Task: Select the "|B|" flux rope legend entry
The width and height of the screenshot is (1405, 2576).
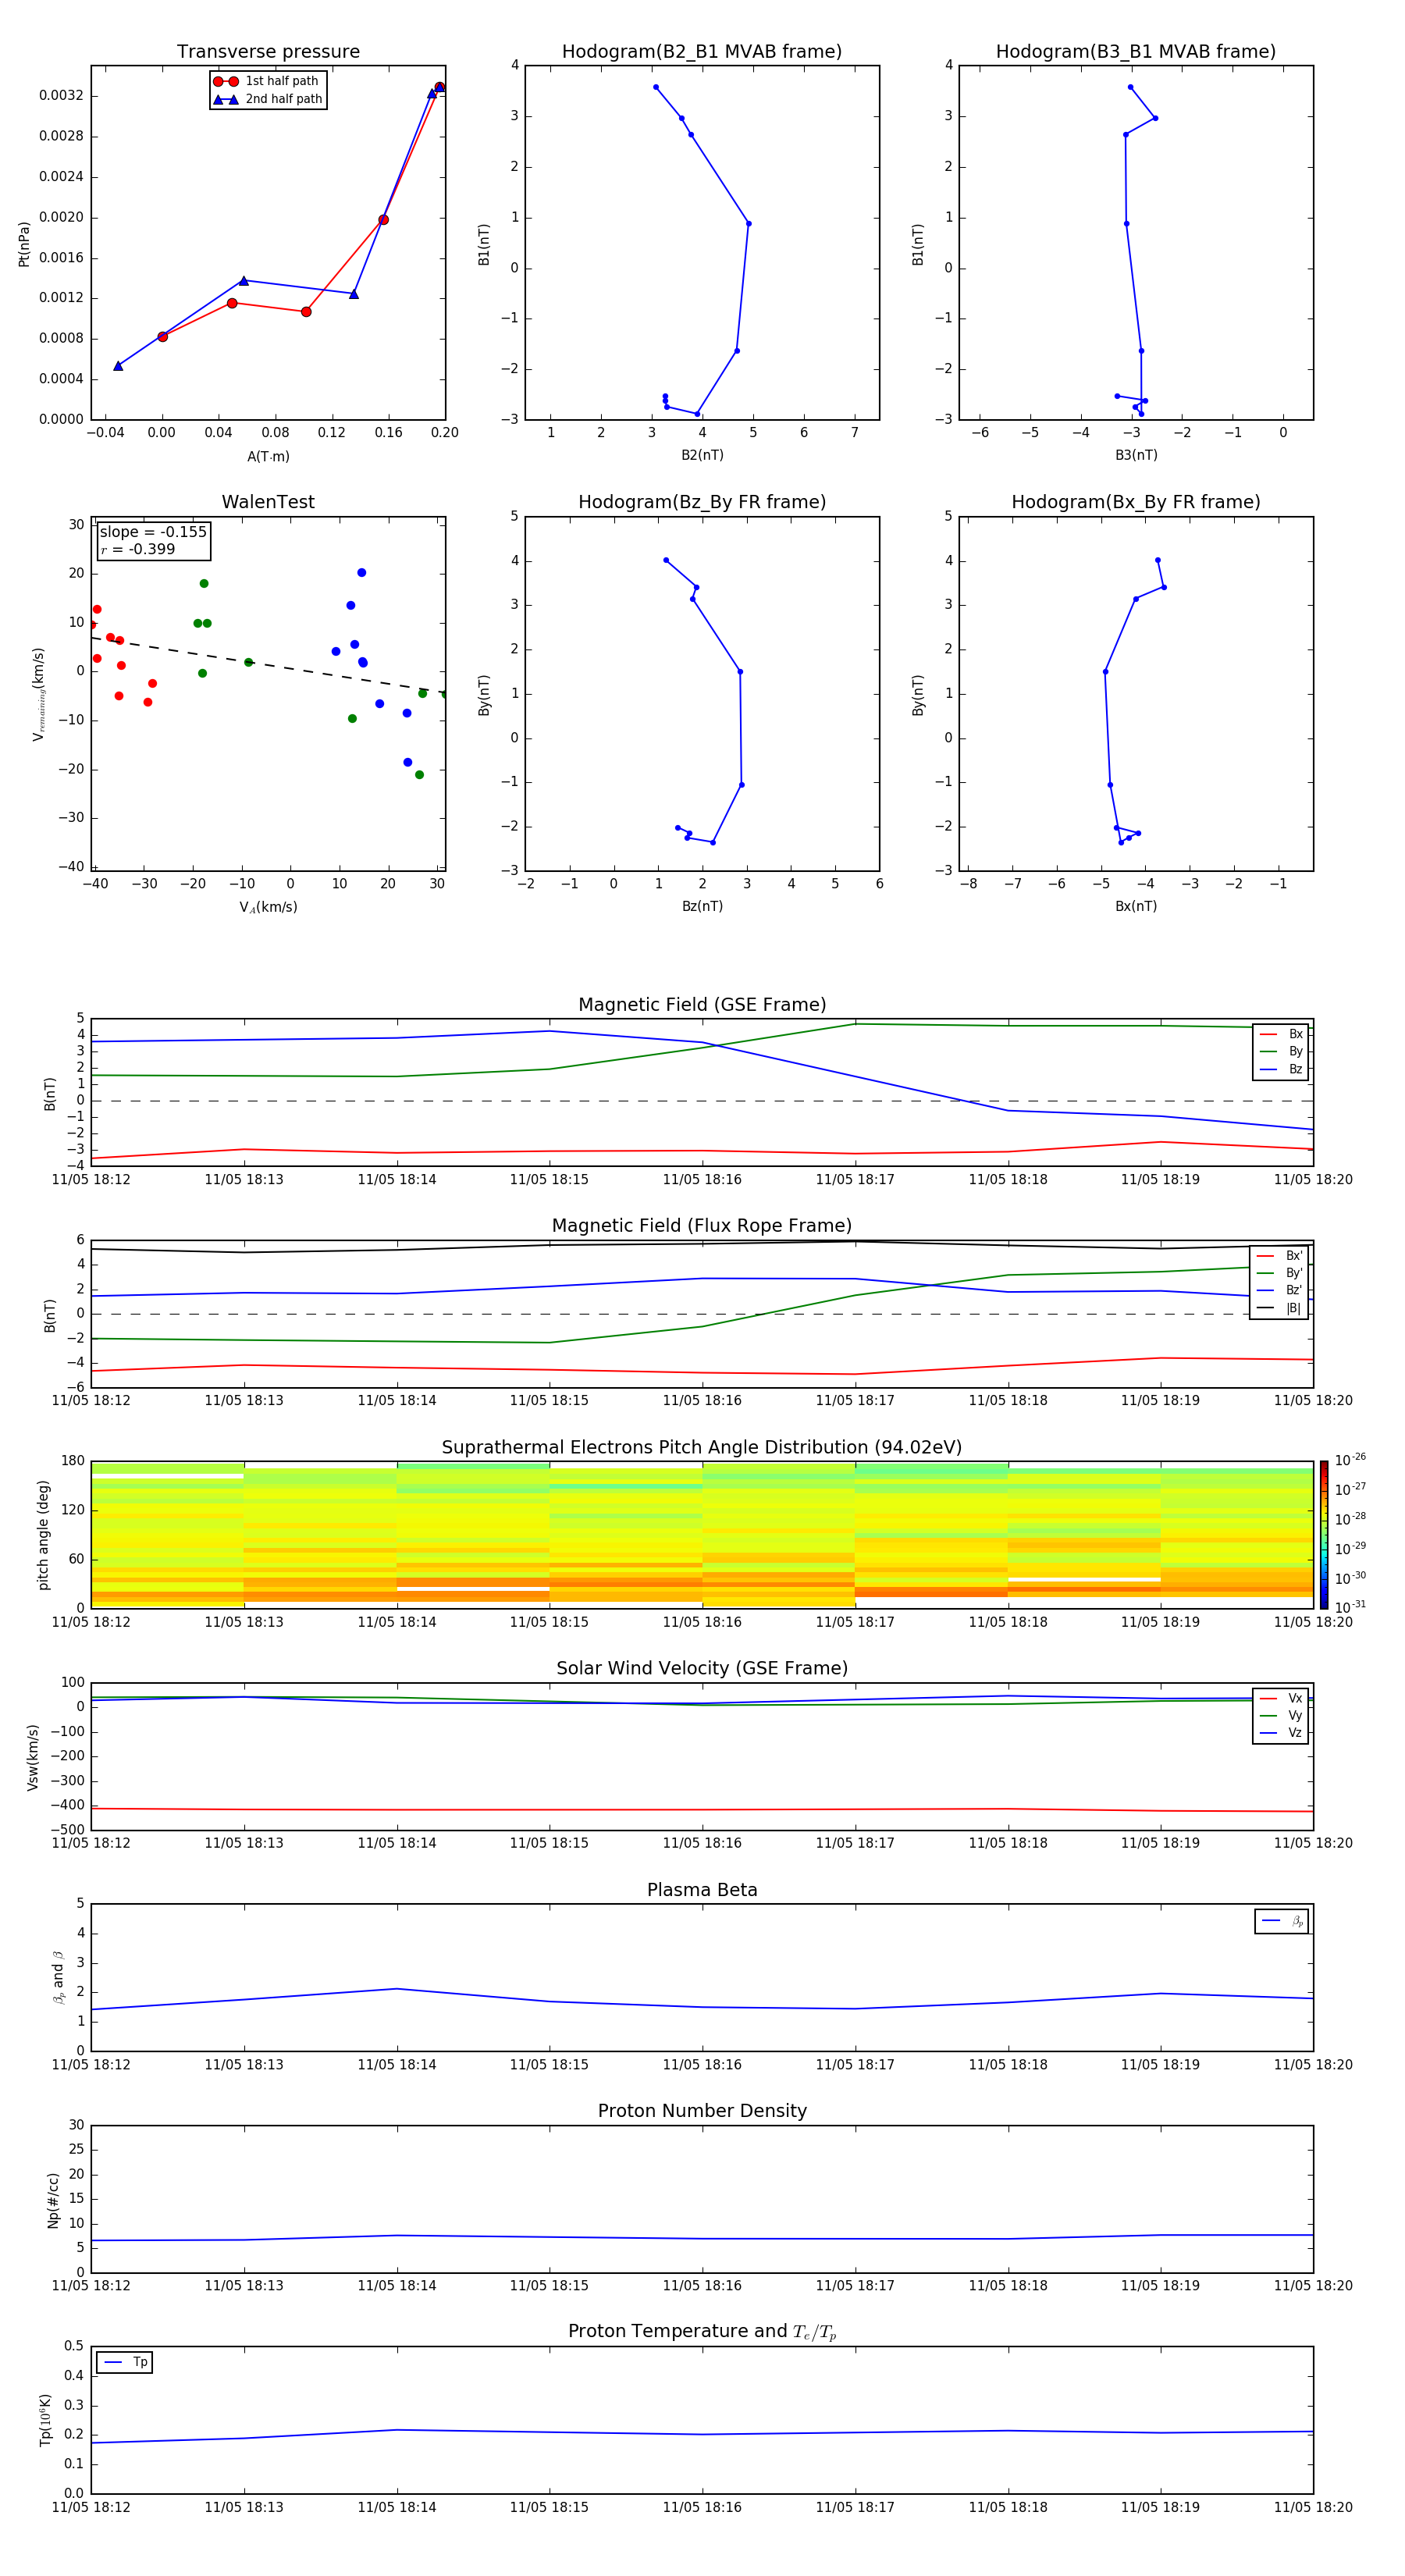Action: point(1280,1308)
